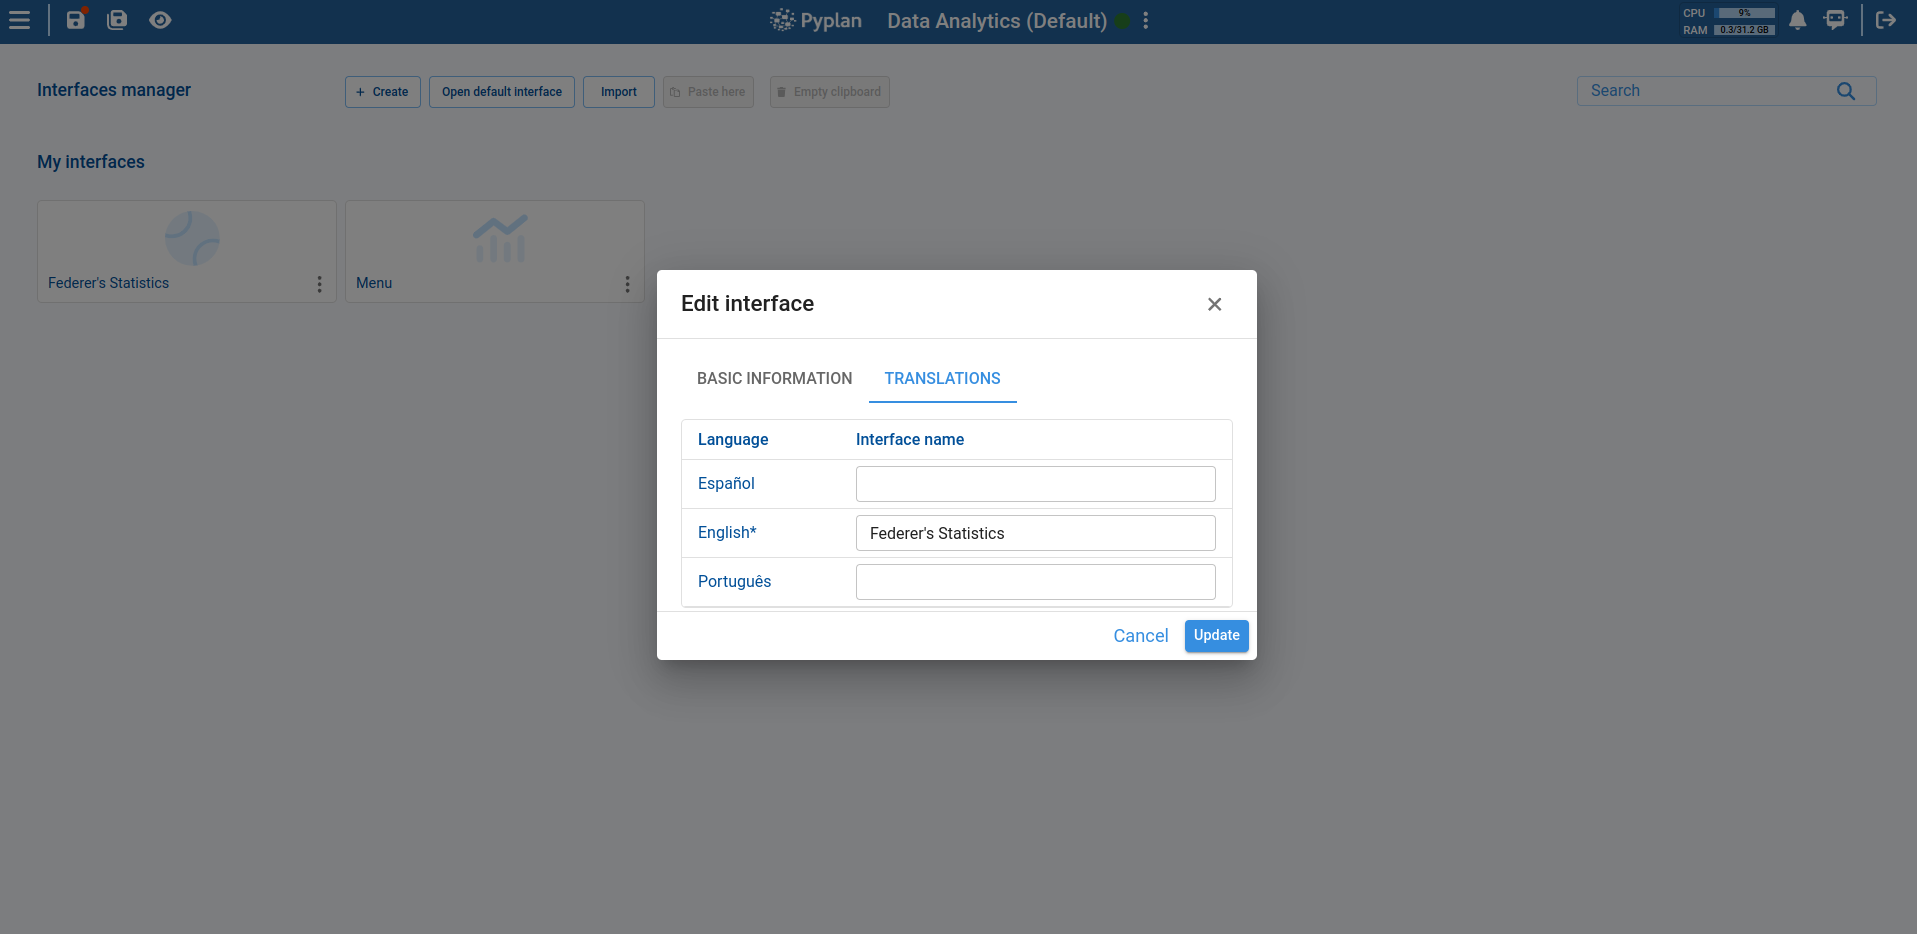Open the assistant chat bot icon
Screen dimensions: 1917x934
point(1835,20)
